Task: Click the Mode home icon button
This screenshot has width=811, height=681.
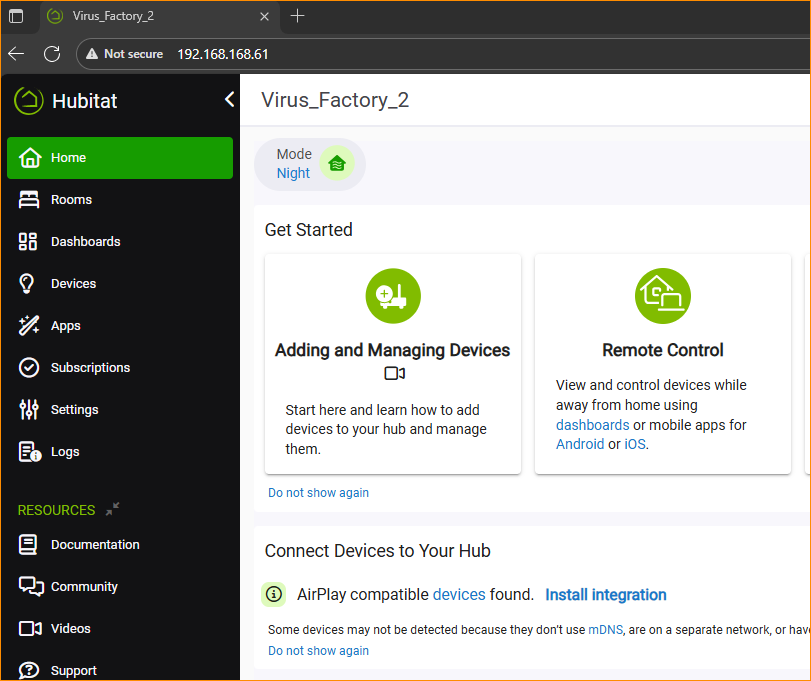Action: point(337,164)
